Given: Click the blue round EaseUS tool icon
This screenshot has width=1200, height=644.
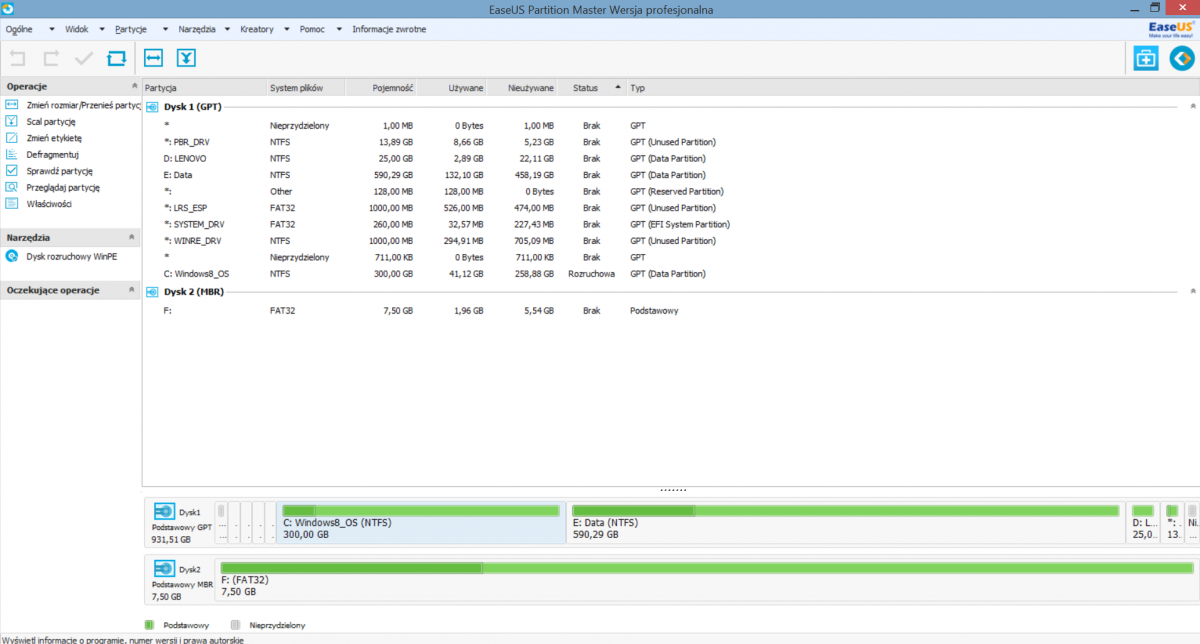Looking at the screenshot, I should [x=1182, y=58].
